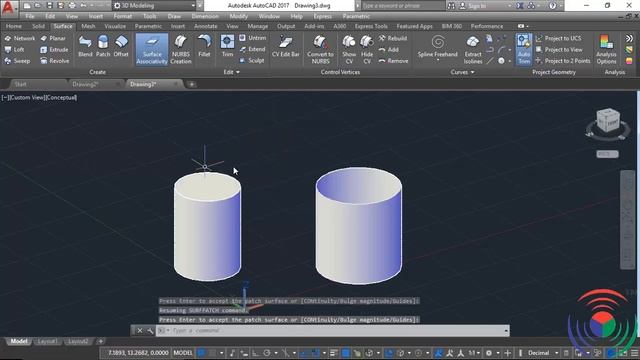Select the Sweep surface tool
640x360 pixels.
point(17,61)
